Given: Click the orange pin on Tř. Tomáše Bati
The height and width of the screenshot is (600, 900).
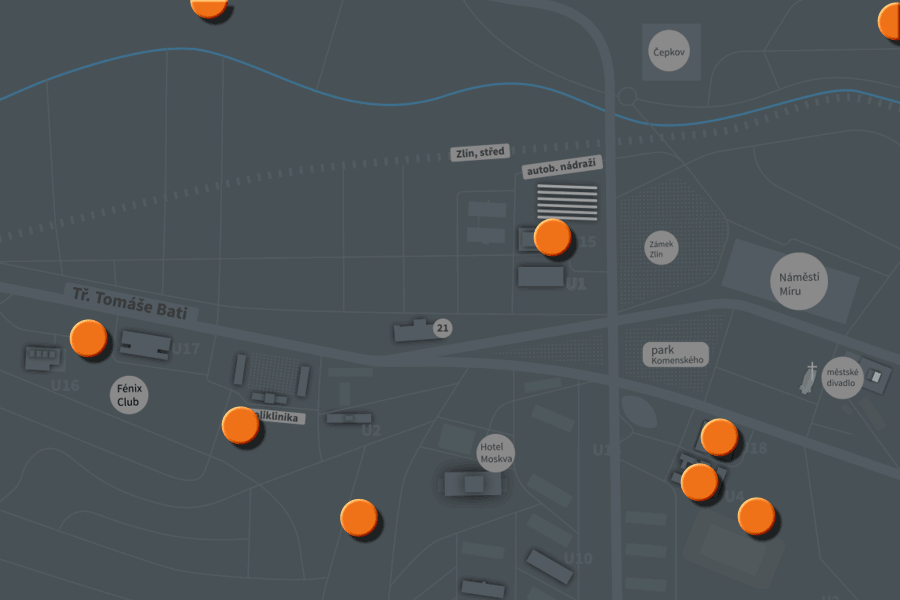Looking at the screenshot, I should click(x=88, y=338).
